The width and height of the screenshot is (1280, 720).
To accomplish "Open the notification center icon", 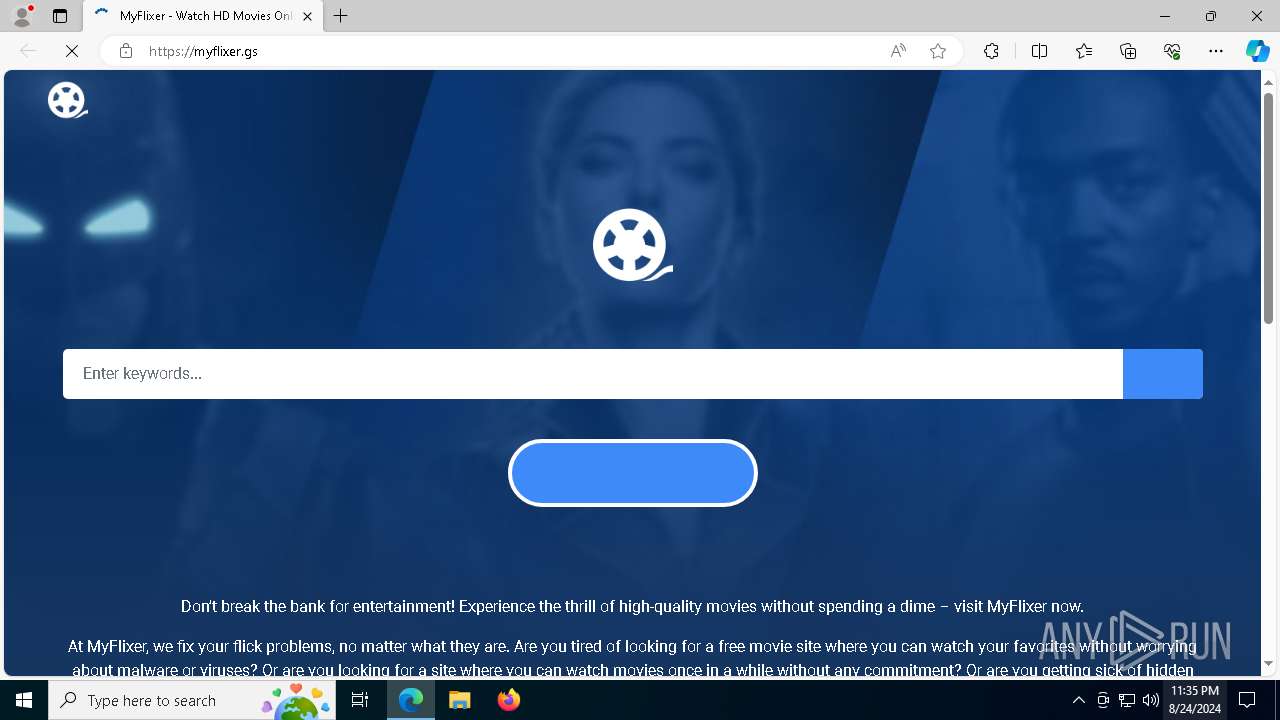I will coord(1247,700).
